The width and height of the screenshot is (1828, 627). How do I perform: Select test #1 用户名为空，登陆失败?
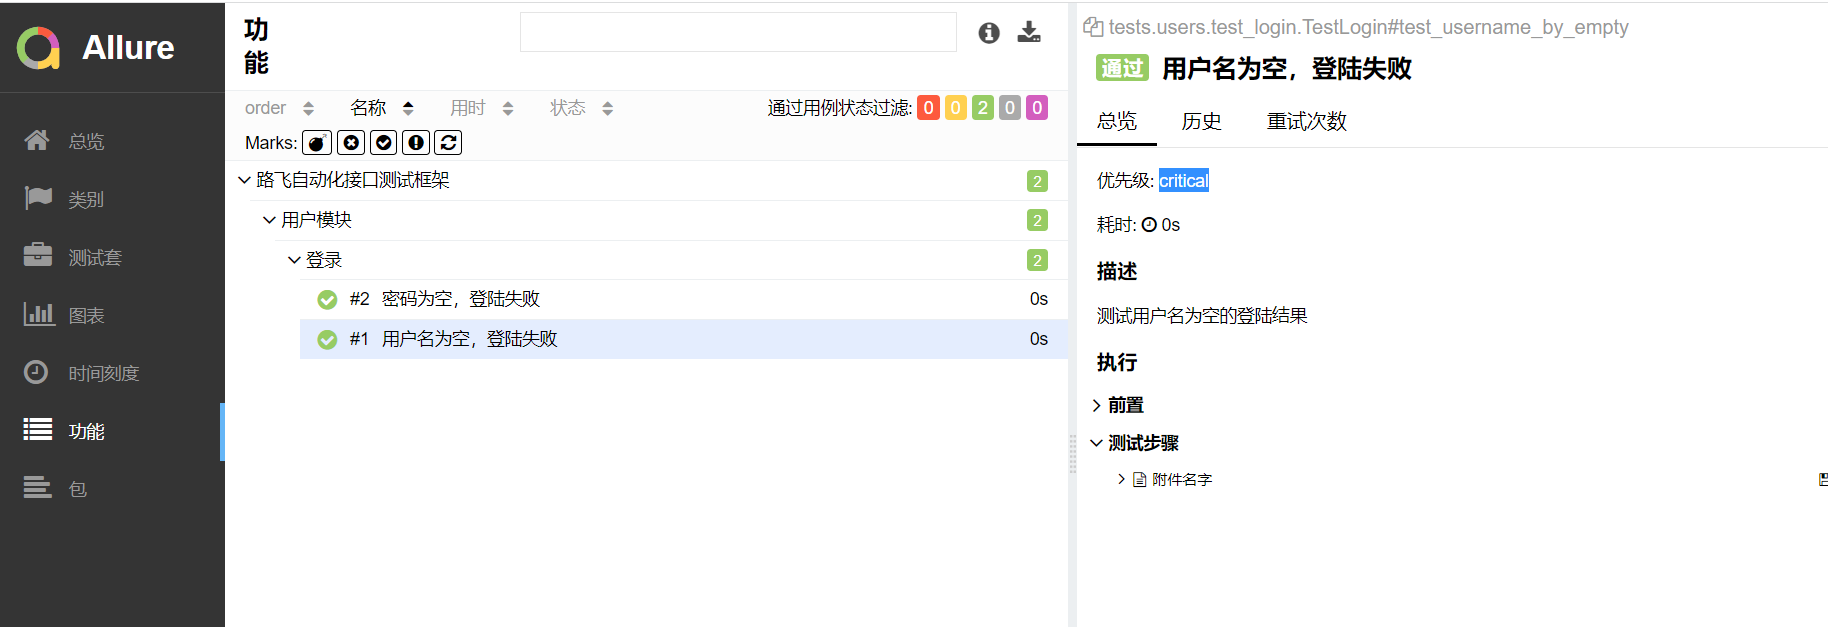[684, 339]
